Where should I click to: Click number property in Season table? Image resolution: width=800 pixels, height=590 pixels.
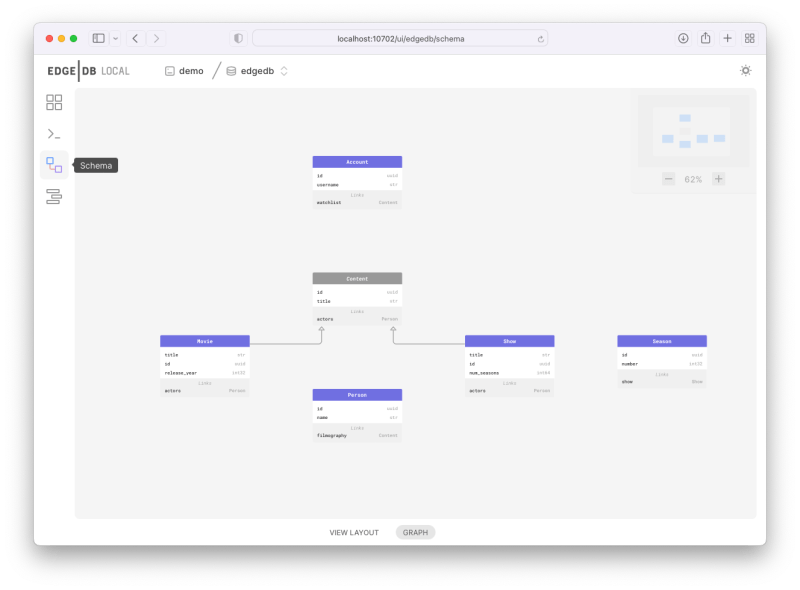click(662, 364)
